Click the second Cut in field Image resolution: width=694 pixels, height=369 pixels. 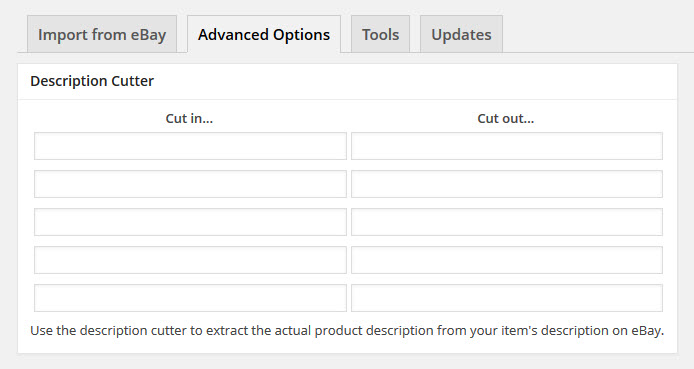point(190,184)
